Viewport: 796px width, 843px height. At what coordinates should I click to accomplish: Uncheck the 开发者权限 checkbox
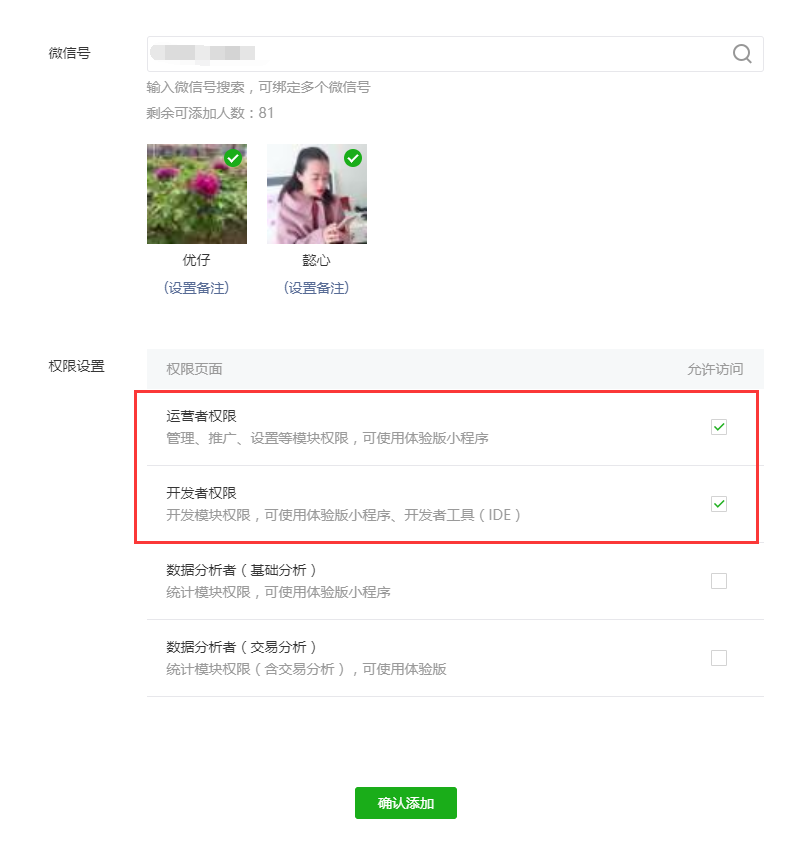coord(719,504)
